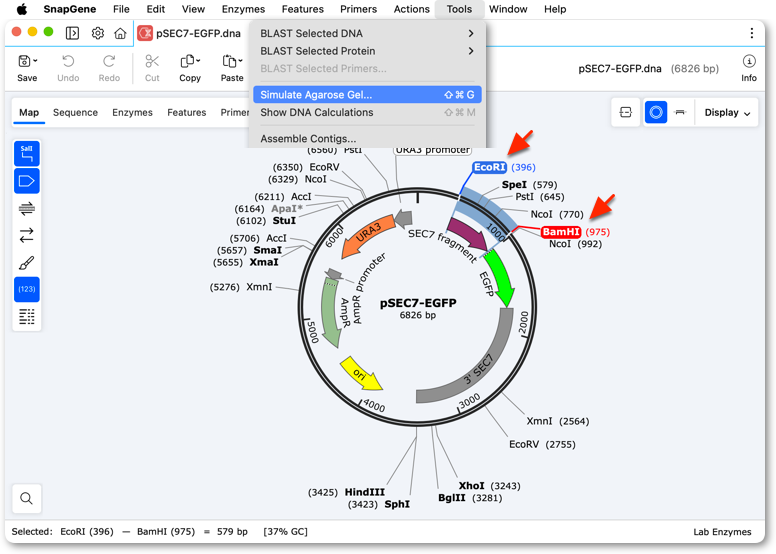Click the Redo toolbar icon
The height and width of the screenshot is (554, 776).
tap(109, 61)
